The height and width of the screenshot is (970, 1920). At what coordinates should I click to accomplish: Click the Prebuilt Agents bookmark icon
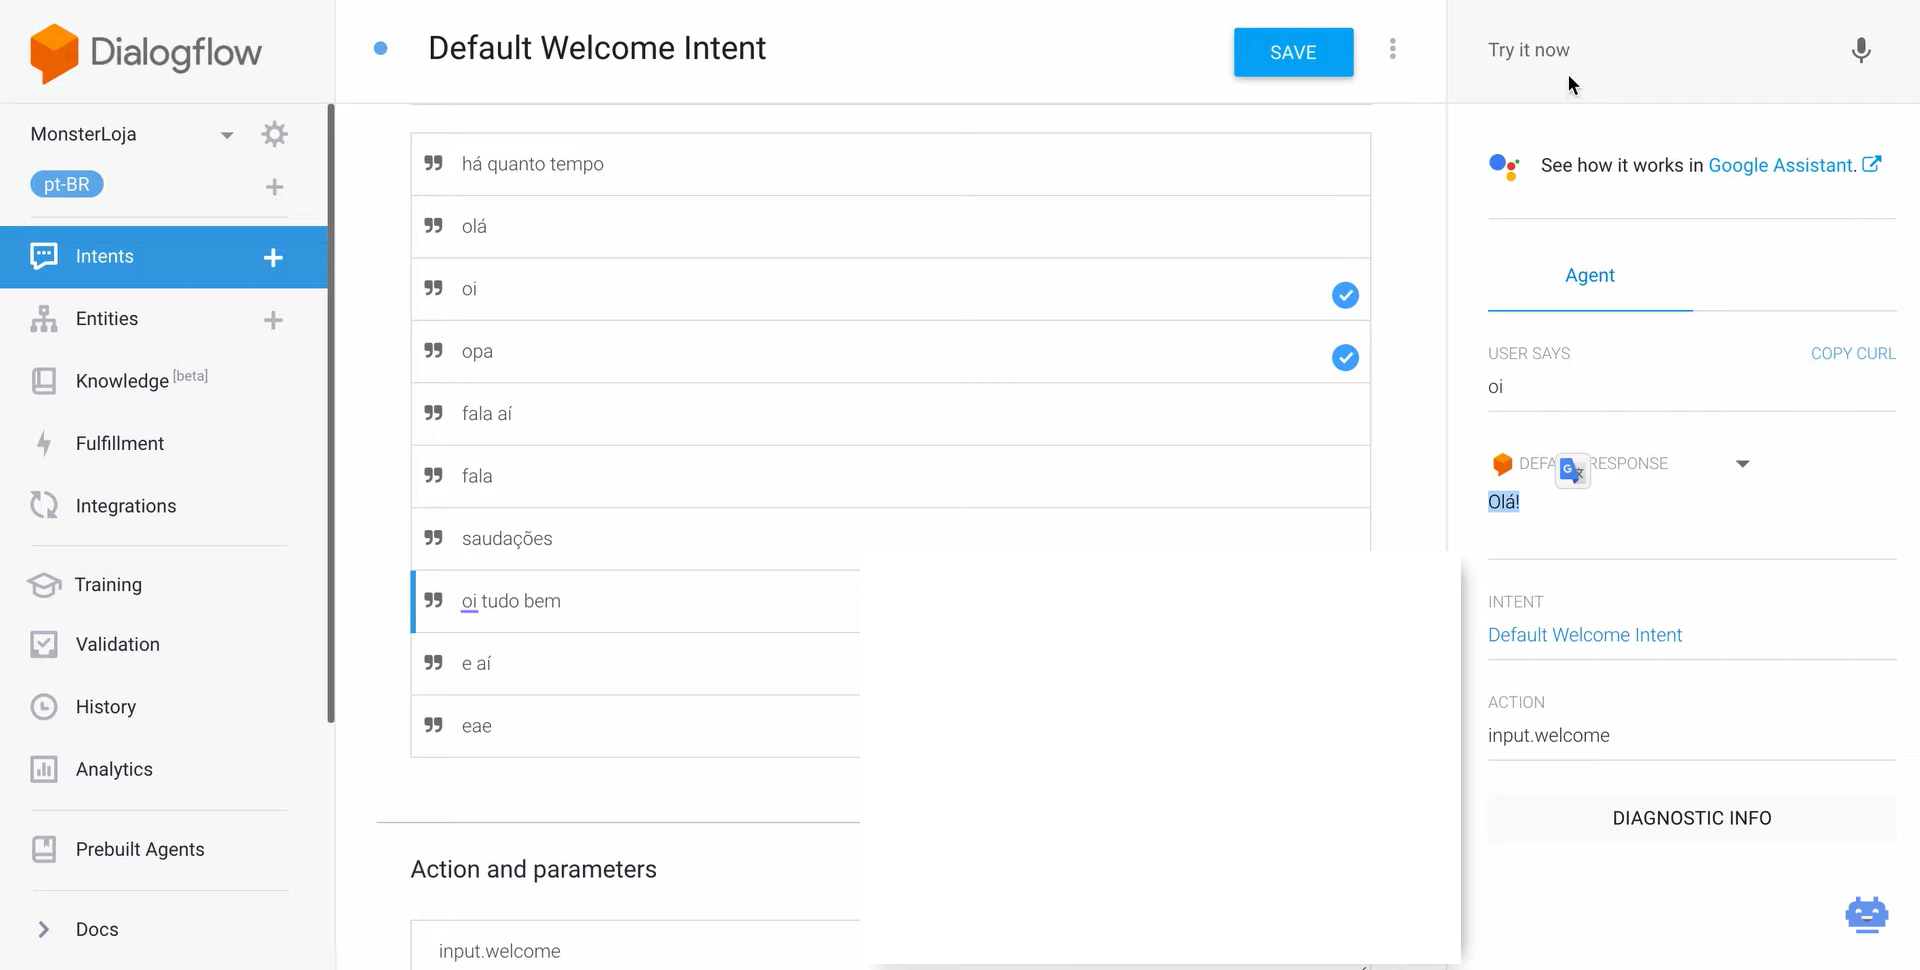[x=44, y=850]
